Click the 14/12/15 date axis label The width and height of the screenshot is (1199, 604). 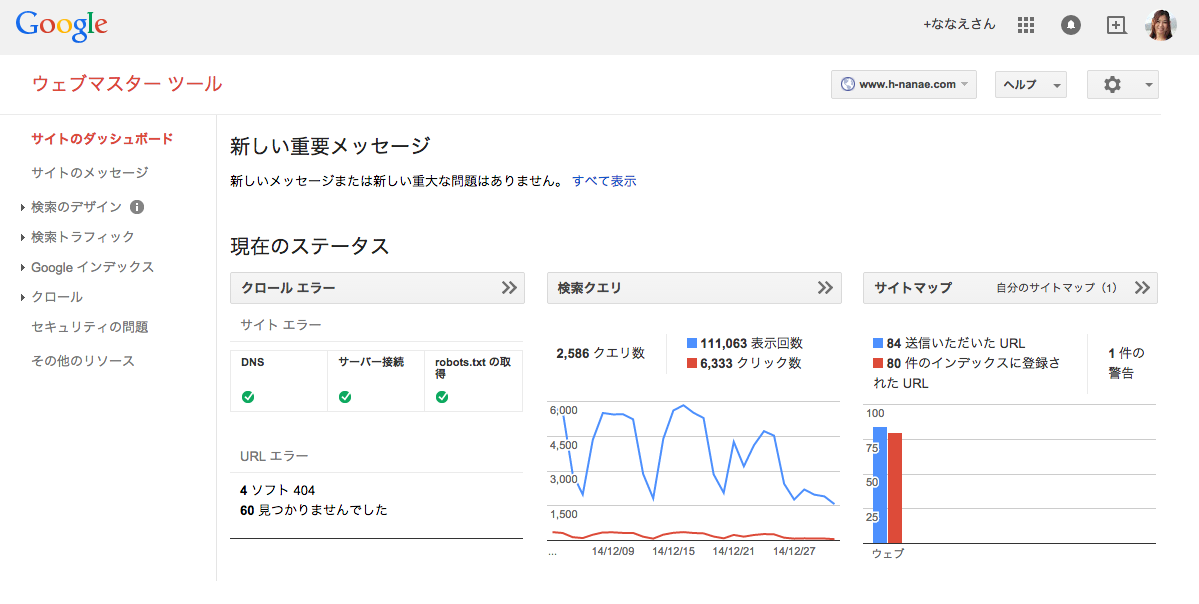[674, 551]
